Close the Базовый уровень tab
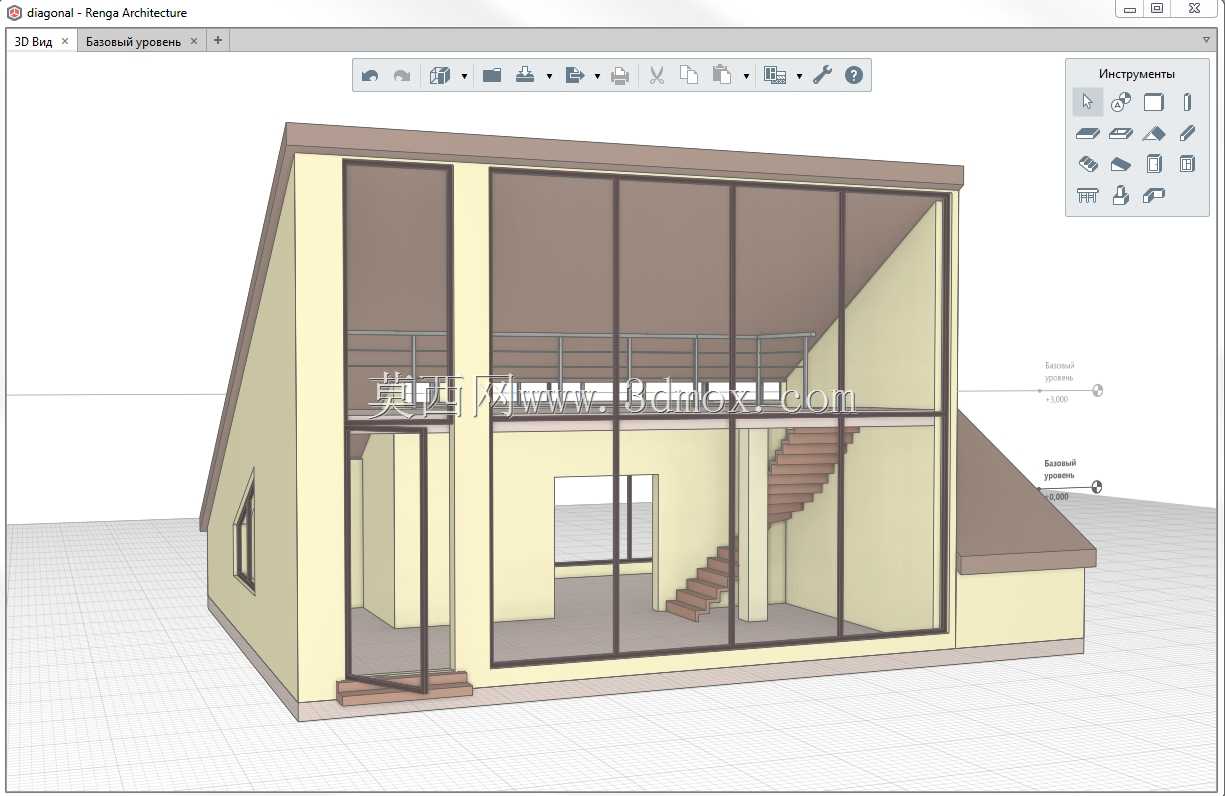The width and height of the screenshot is (1225, 796). click(194, 42)
